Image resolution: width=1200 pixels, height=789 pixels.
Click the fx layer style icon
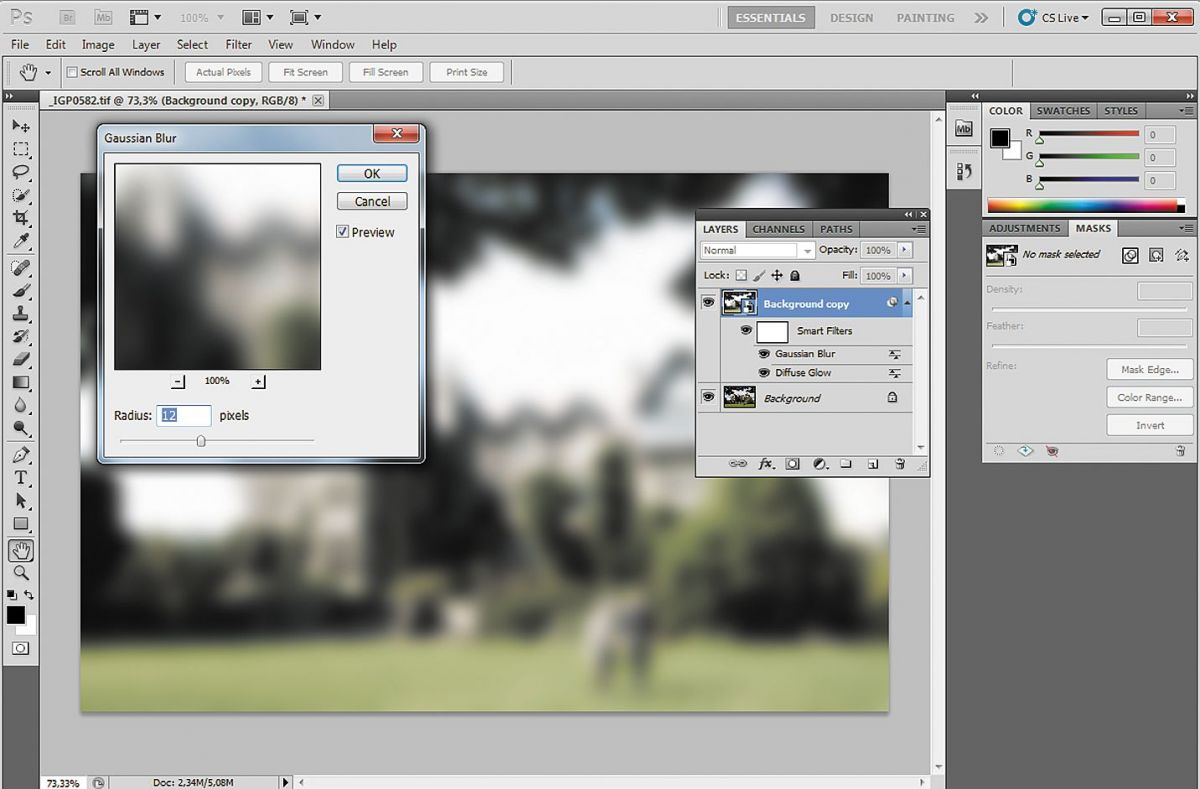coord(766,464)
